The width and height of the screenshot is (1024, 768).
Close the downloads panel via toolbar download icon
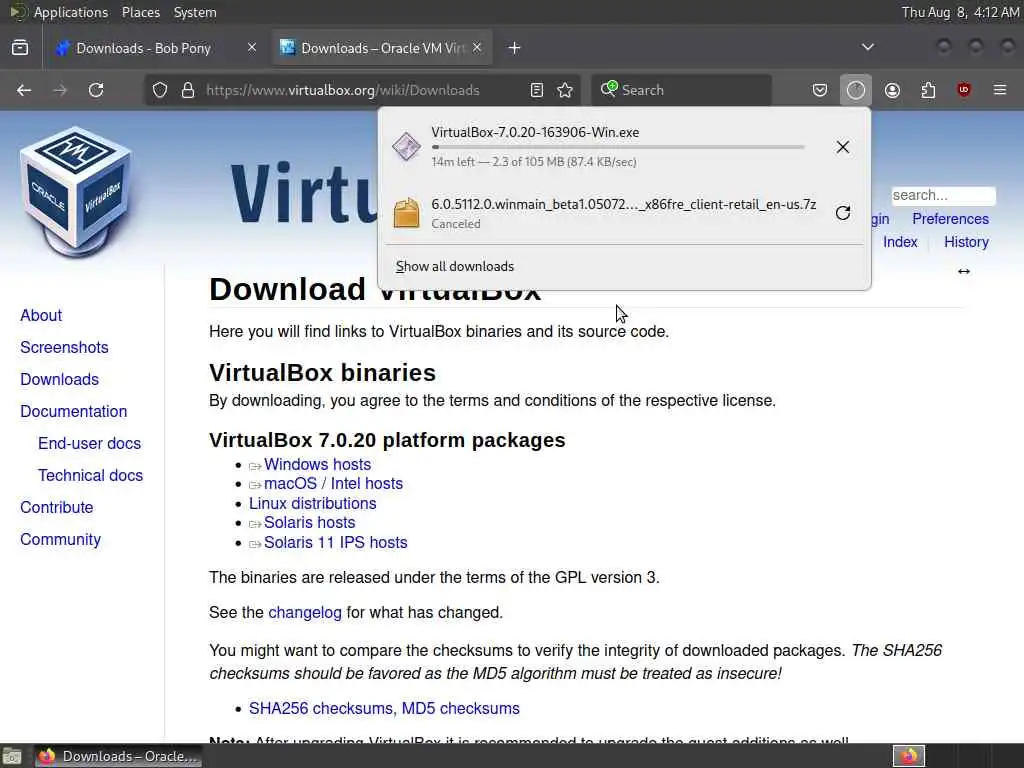point(856,90)
